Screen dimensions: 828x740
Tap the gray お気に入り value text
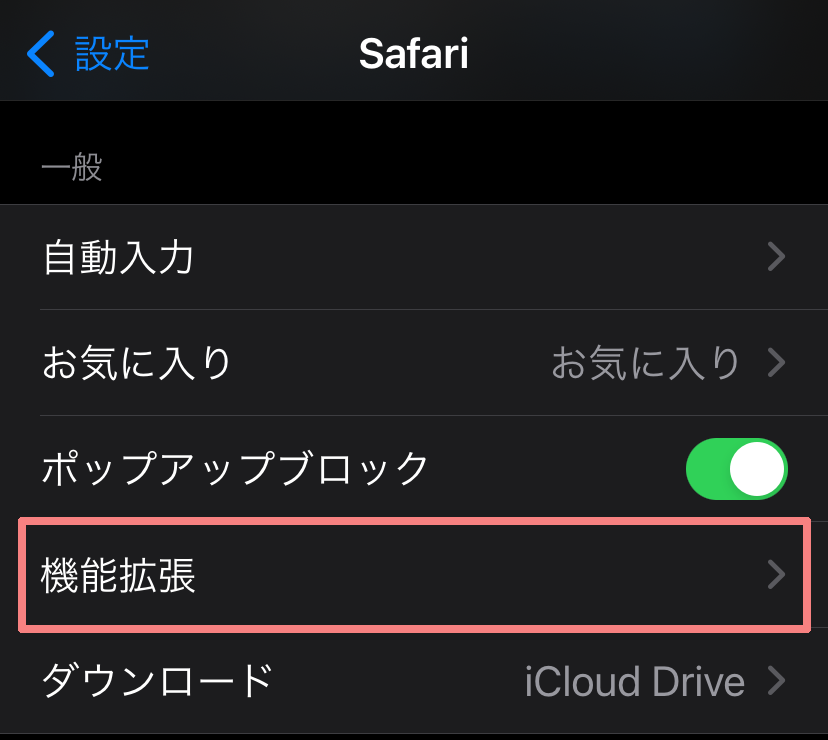[x=646, y=363]
